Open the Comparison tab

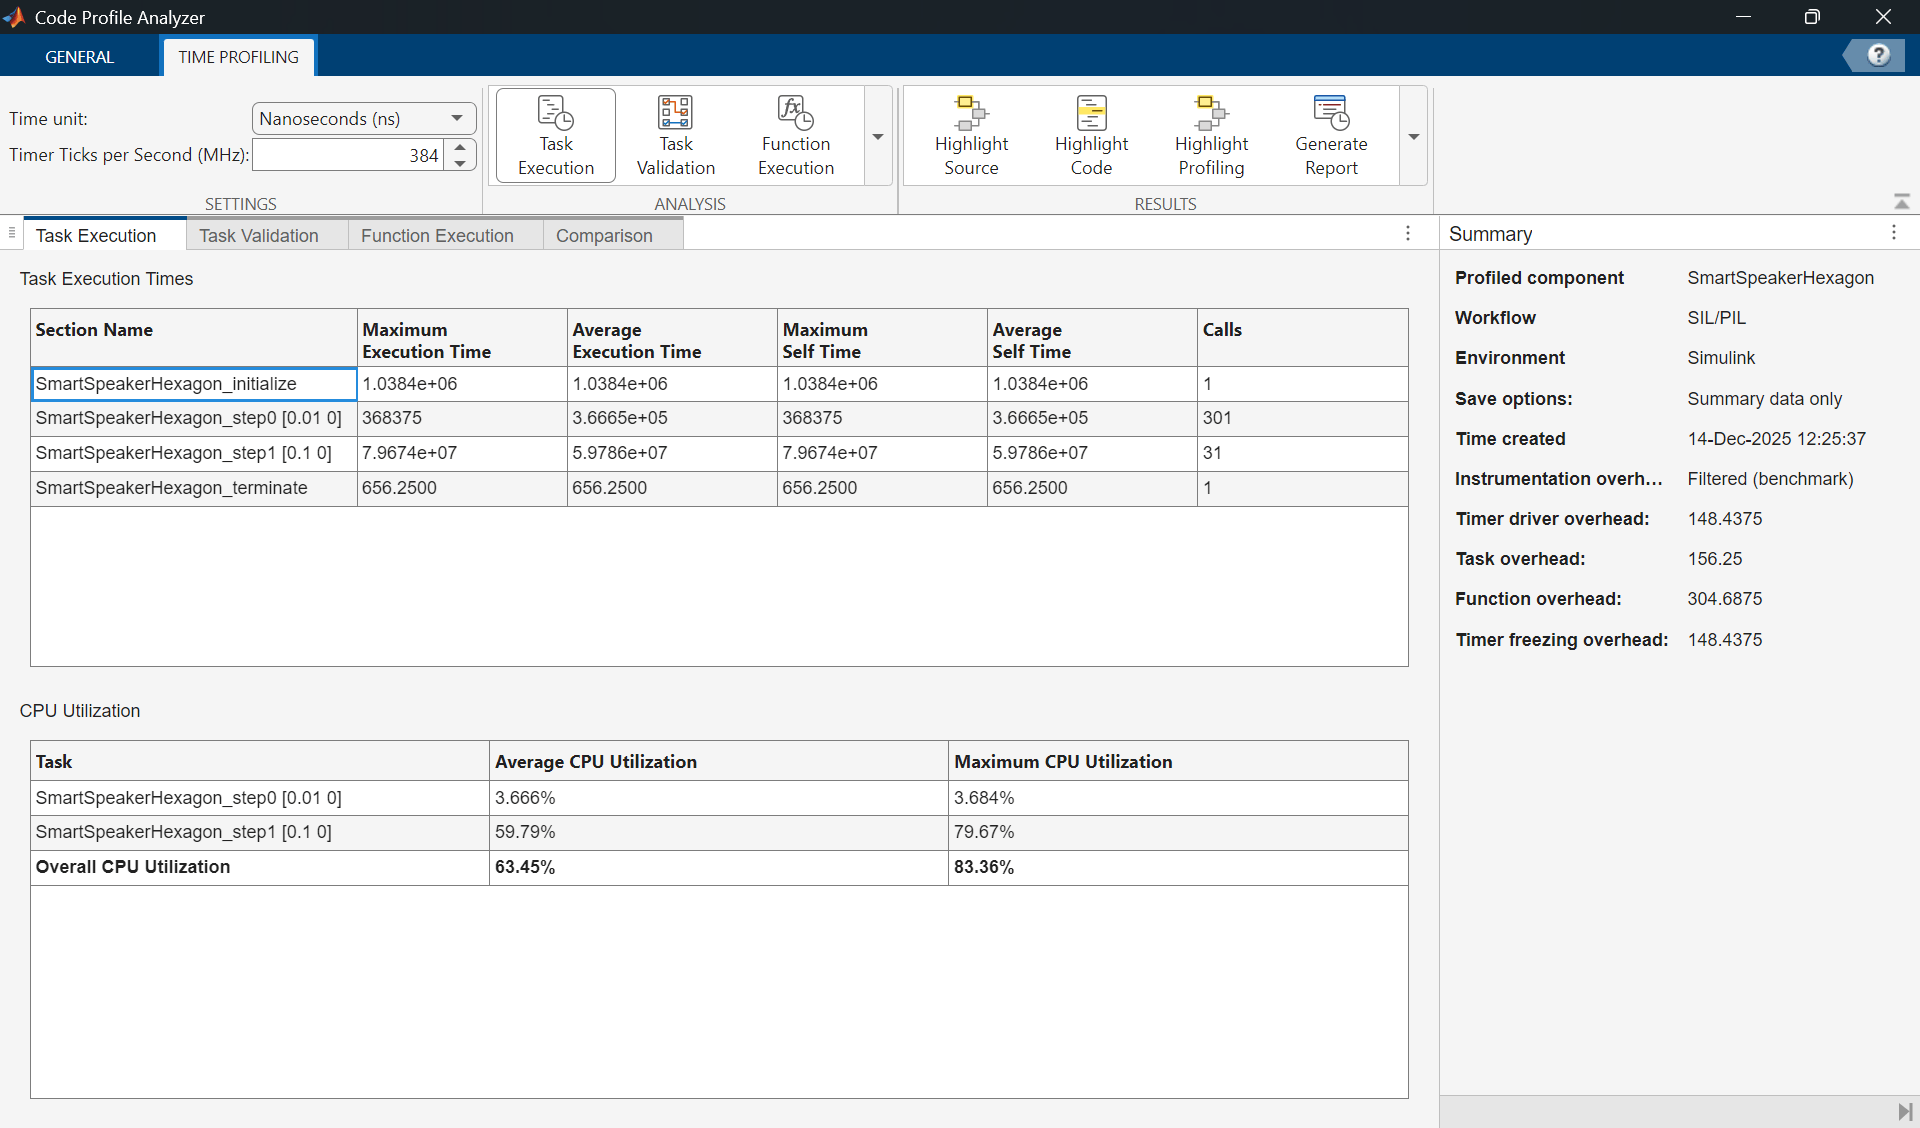(x=604, y=235)
